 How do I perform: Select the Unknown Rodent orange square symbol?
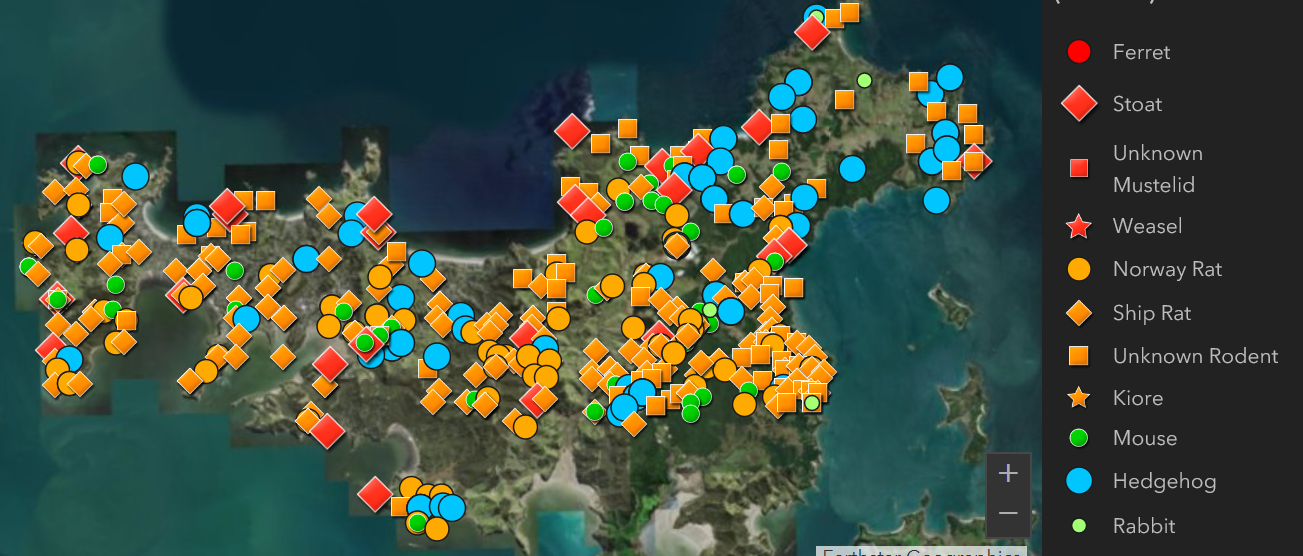tap(1078, 356)
